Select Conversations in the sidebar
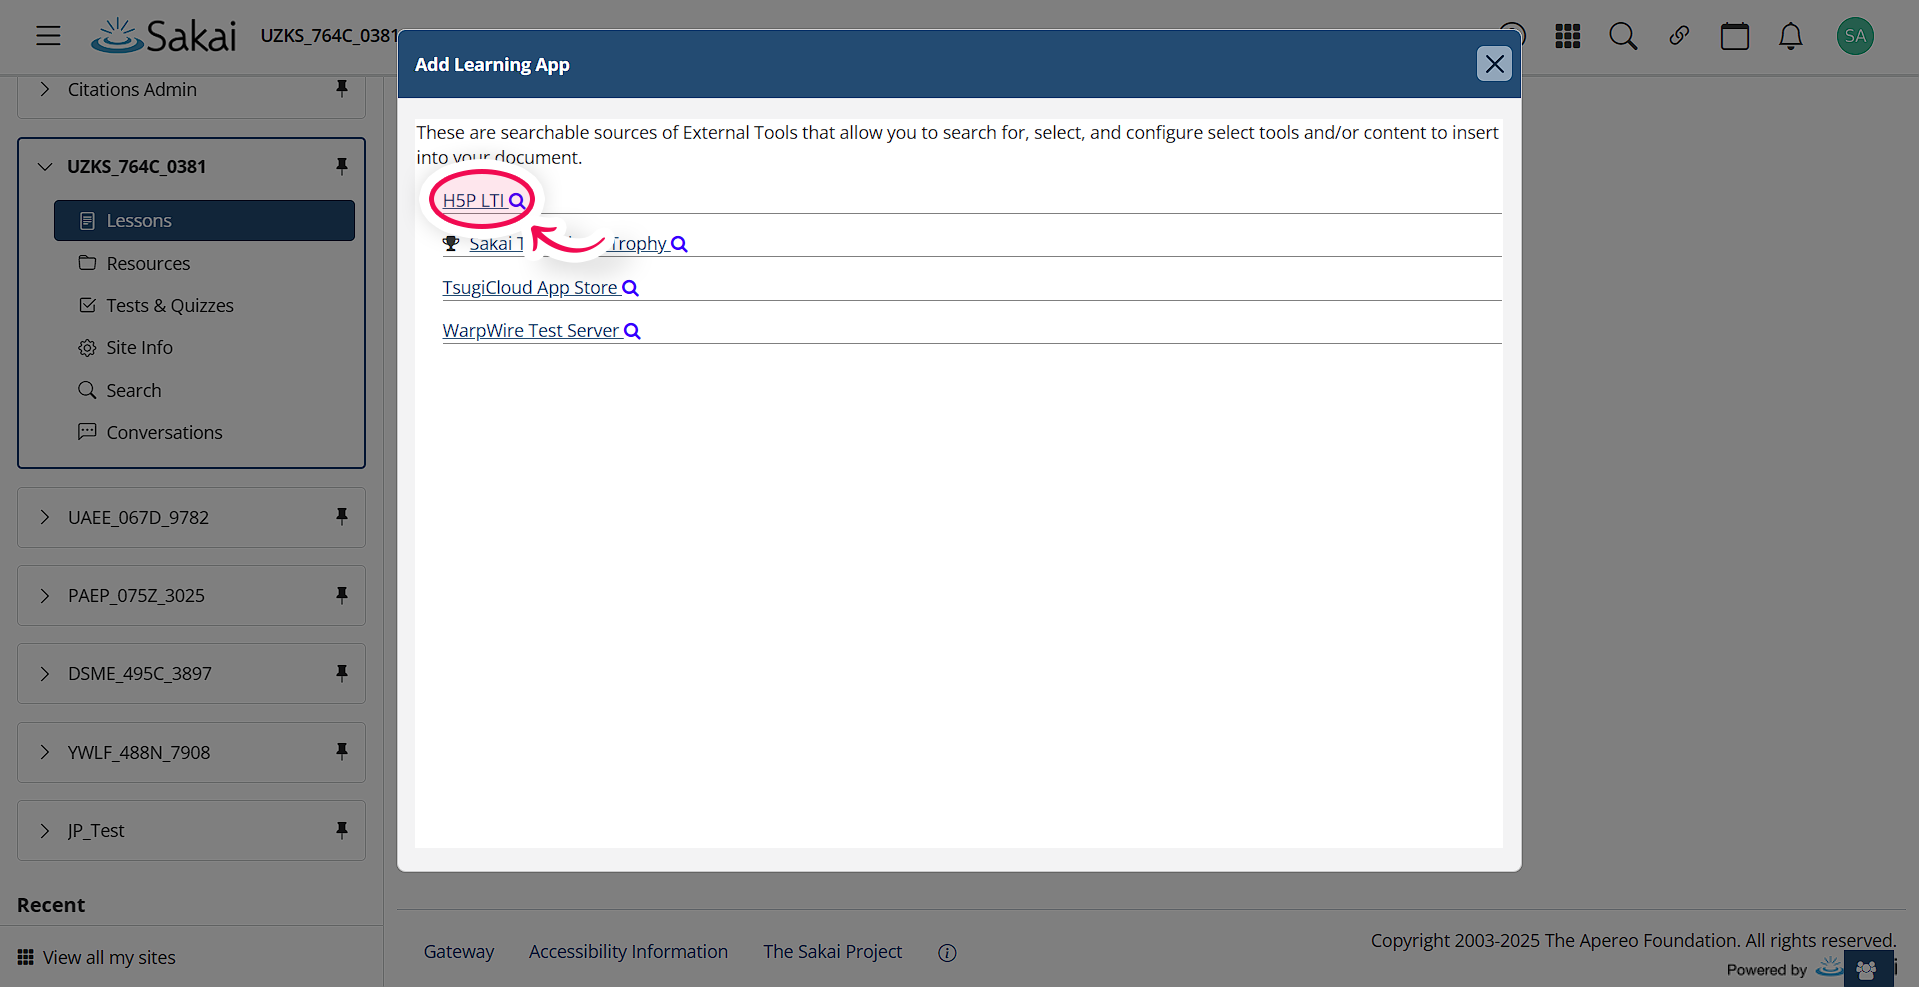Screen dimensions: 1919x987 point(164,432)
